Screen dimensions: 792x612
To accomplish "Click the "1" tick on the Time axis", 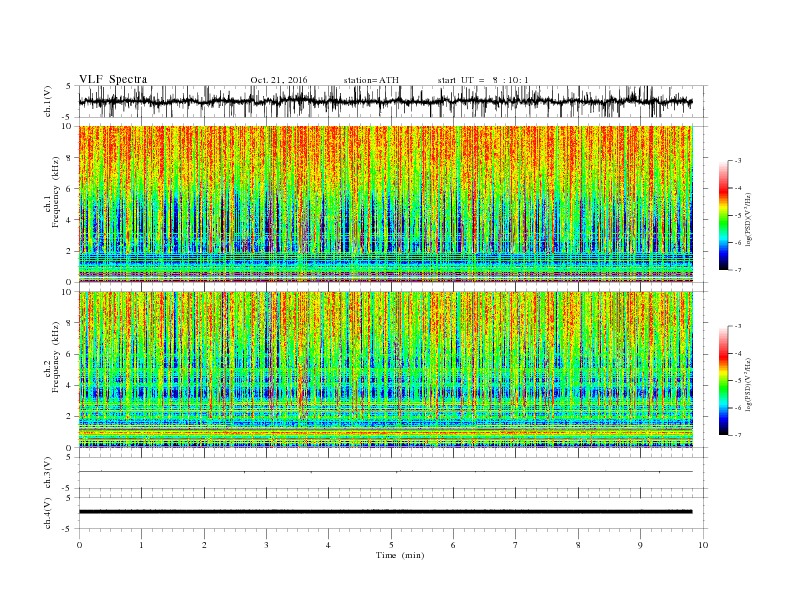I will (141, 545).
